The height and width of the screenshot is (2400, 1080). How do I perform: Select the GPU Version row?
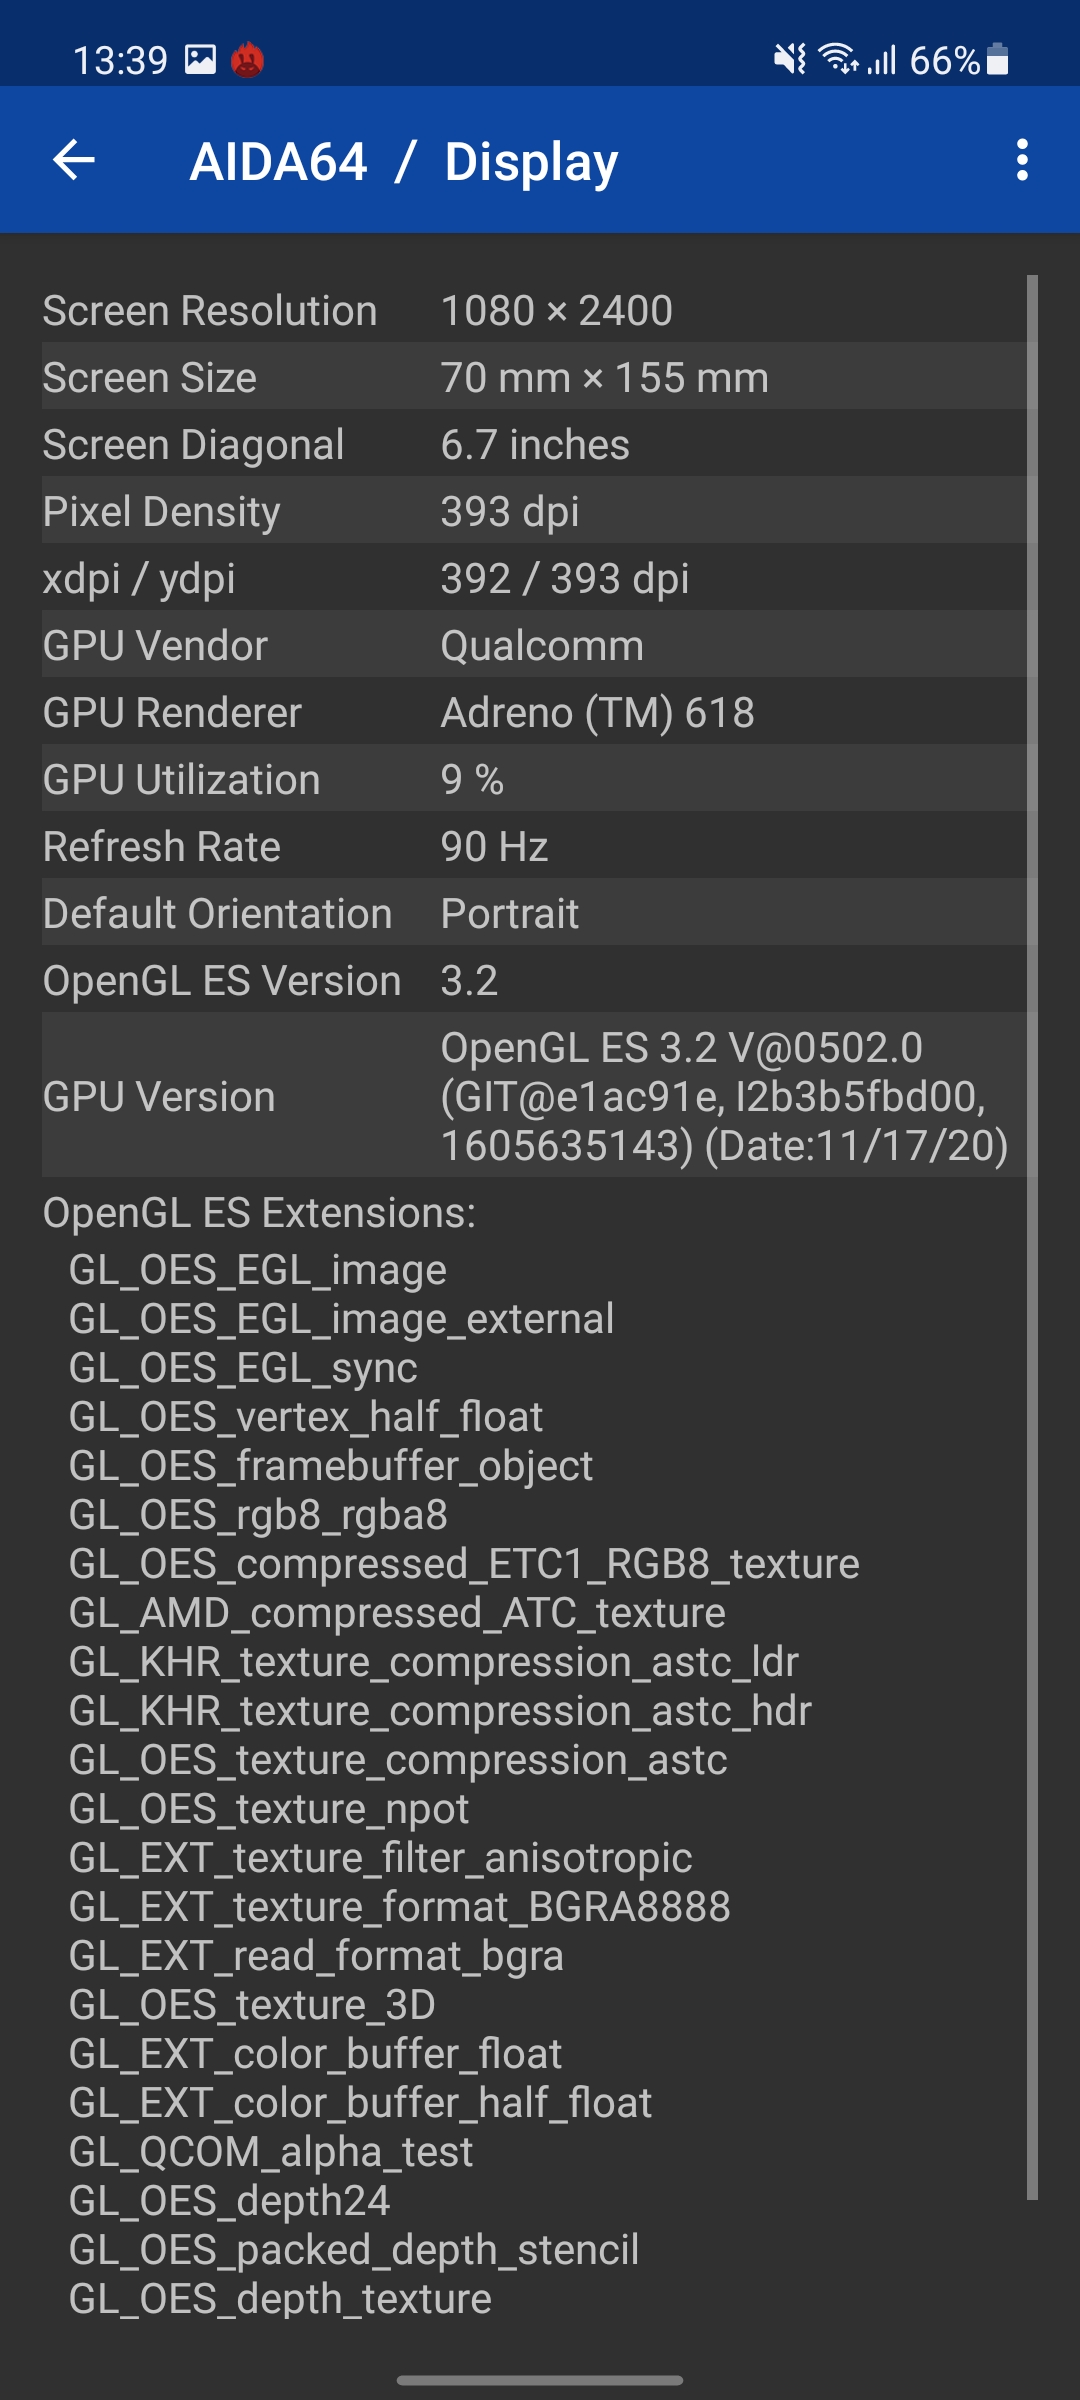point(534,1096)
